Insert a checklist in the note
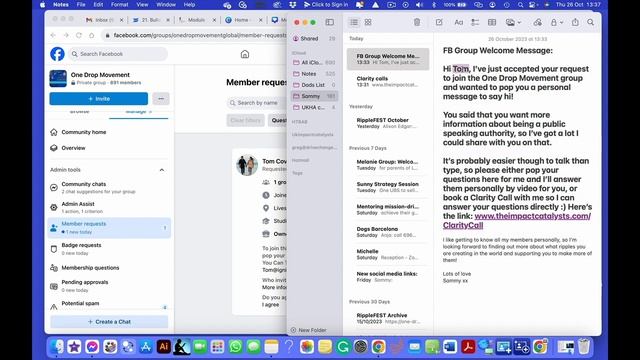 (x=475, y=22)
